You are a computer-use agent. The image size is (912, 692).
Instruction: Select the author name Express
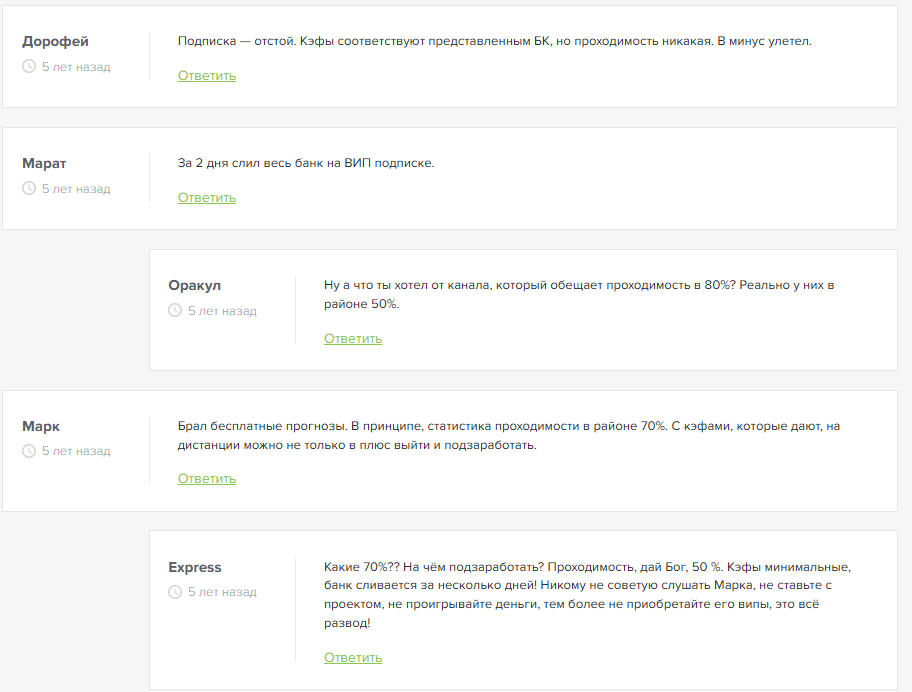[195, 567]
